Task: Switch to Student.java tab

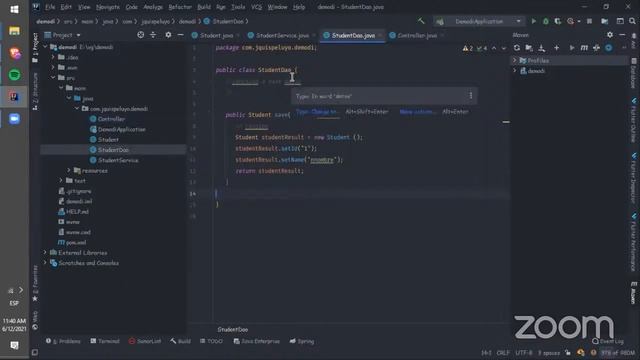Action: point(216,36)
